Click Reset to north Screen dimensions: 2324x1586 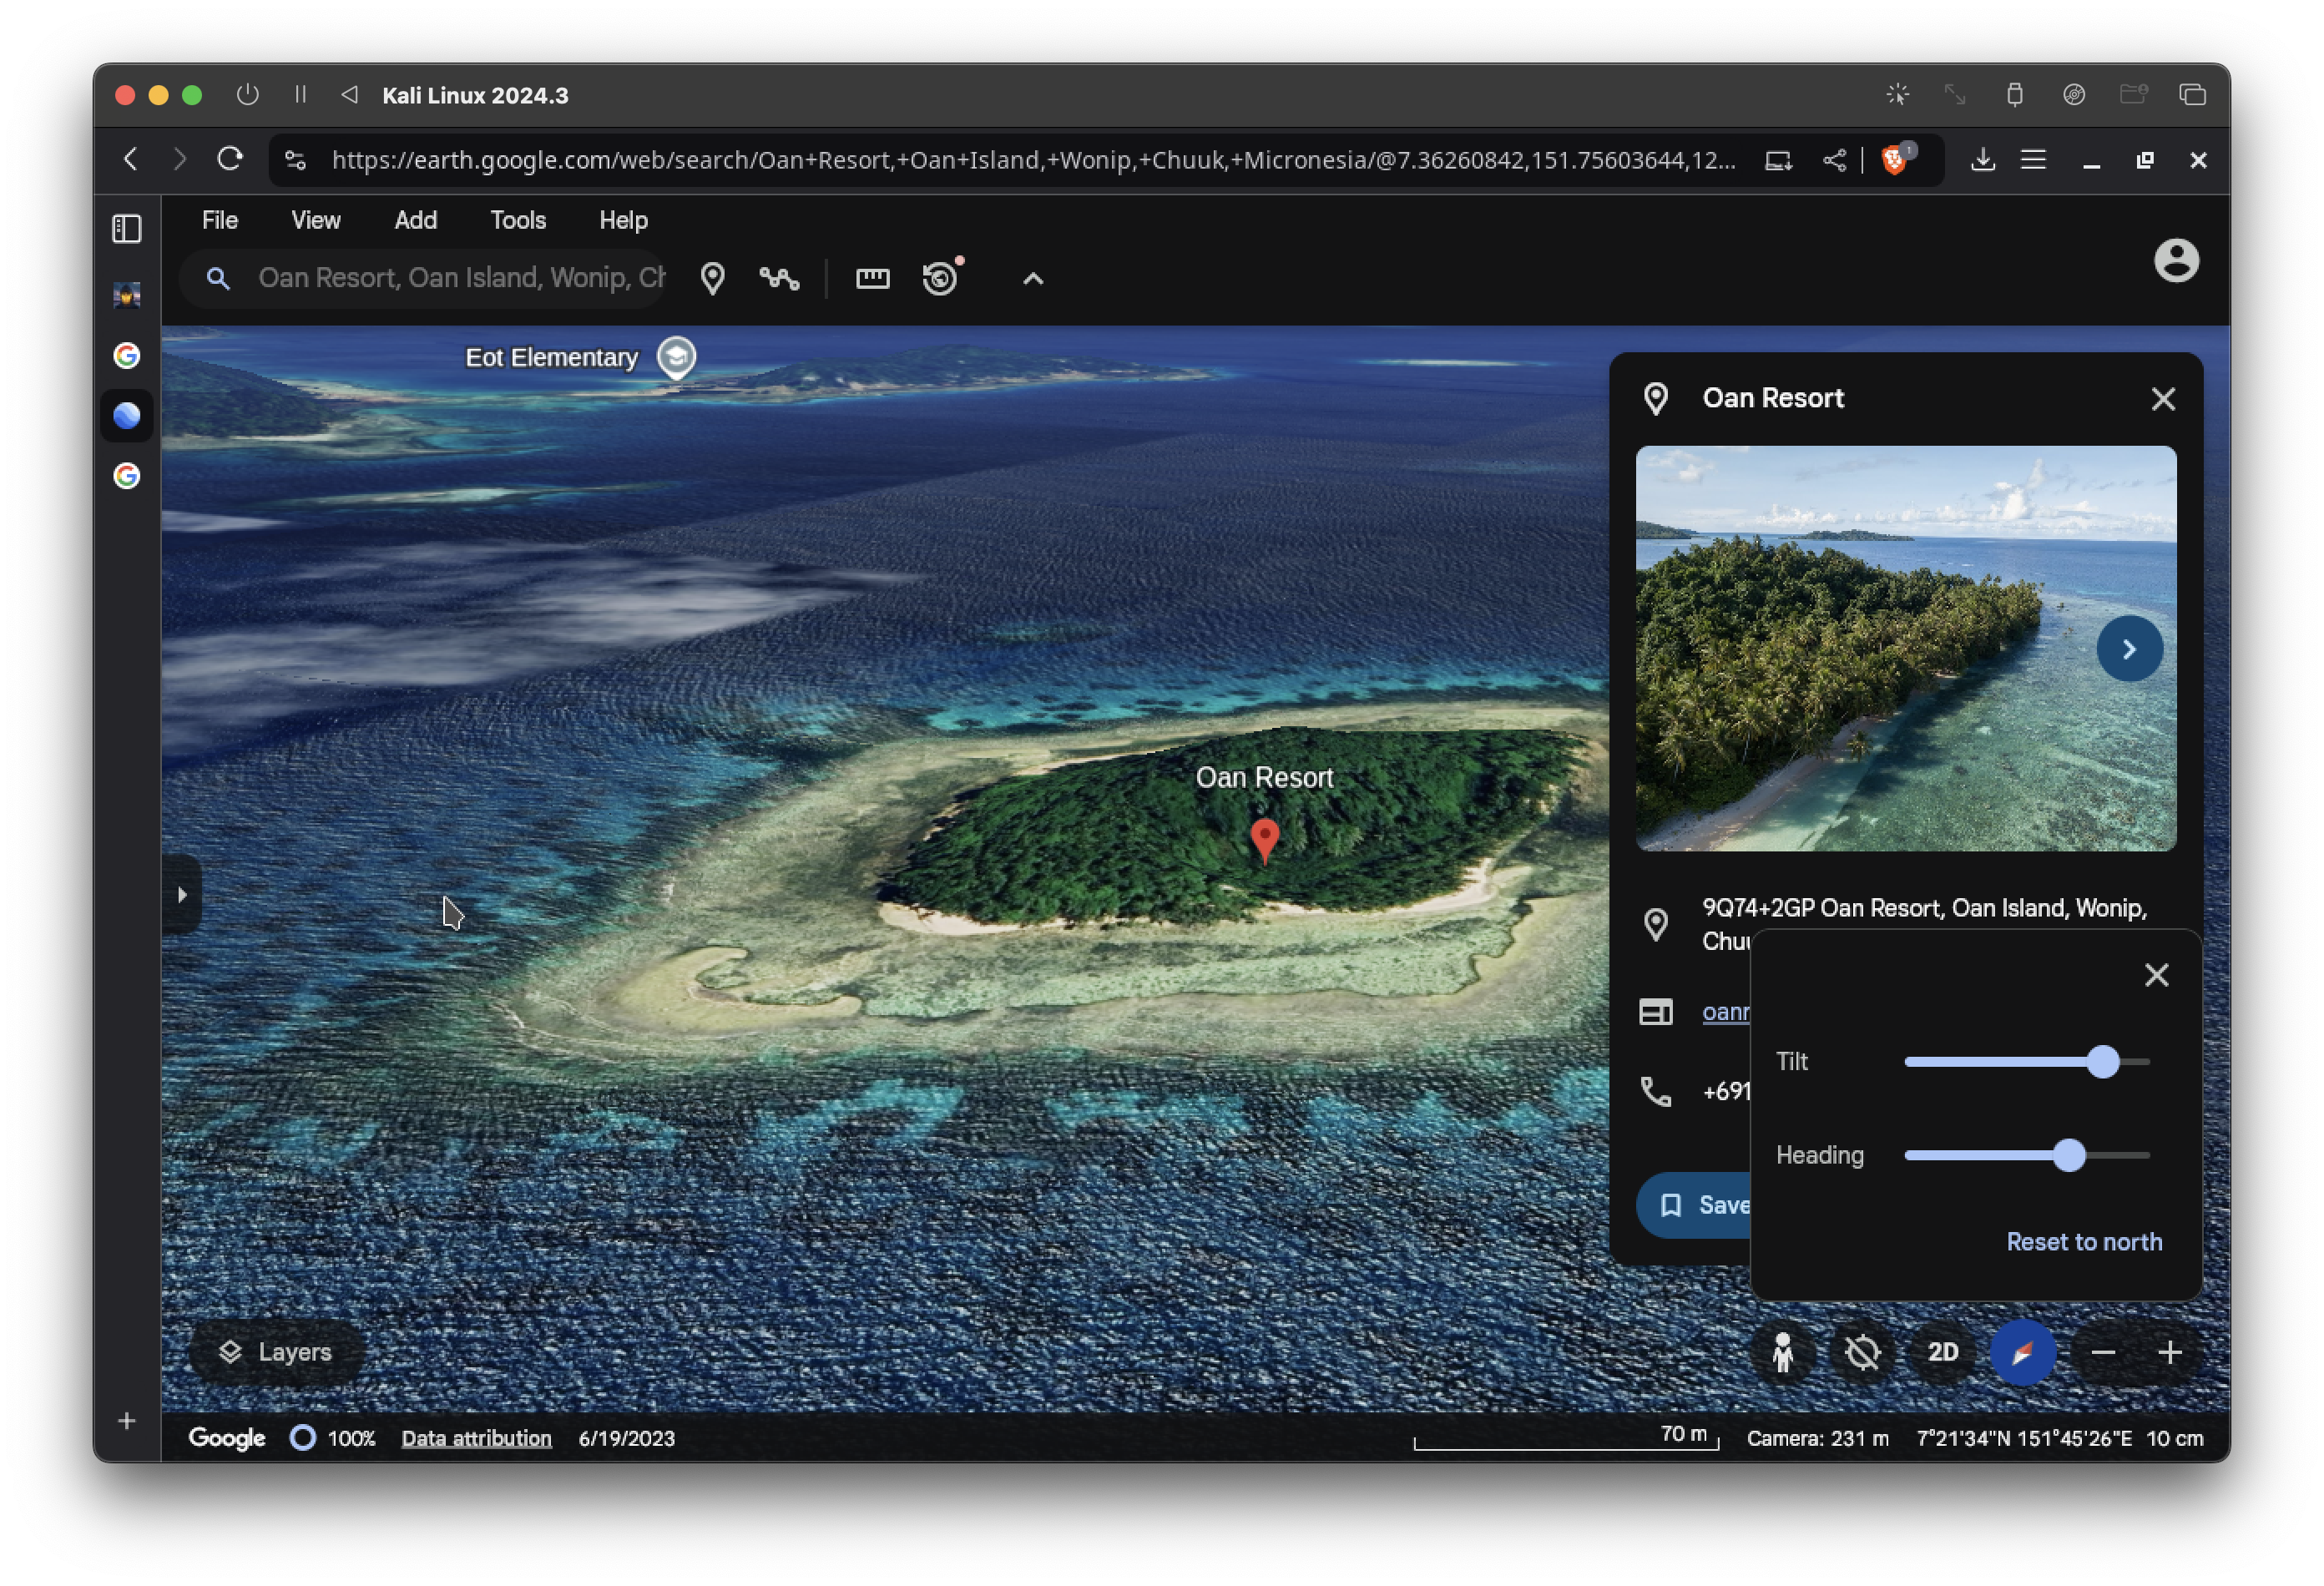(x=2084, y=1241)
